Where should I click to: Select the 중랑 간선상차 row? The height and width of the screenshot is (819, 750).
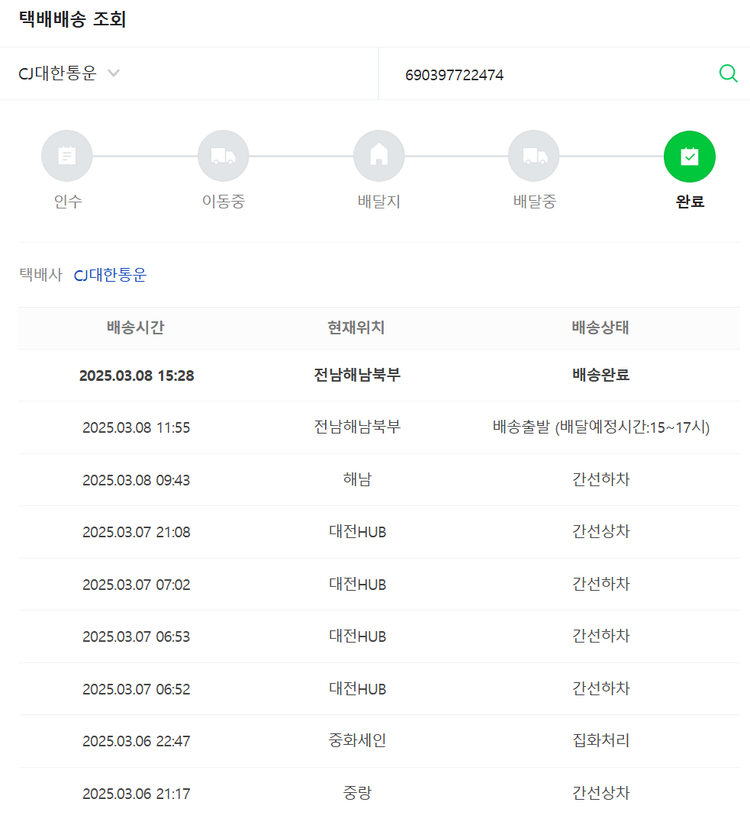coord(379,793)
